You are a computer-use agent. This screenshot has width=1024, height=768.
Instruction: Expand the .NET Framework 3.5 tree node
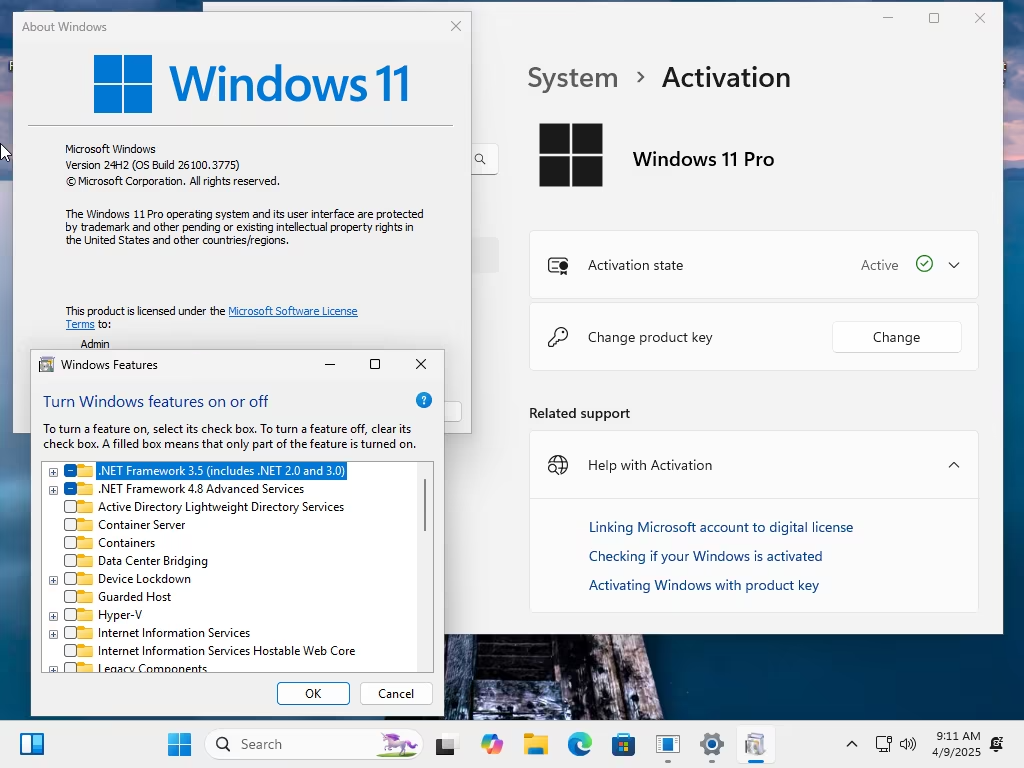54,472
